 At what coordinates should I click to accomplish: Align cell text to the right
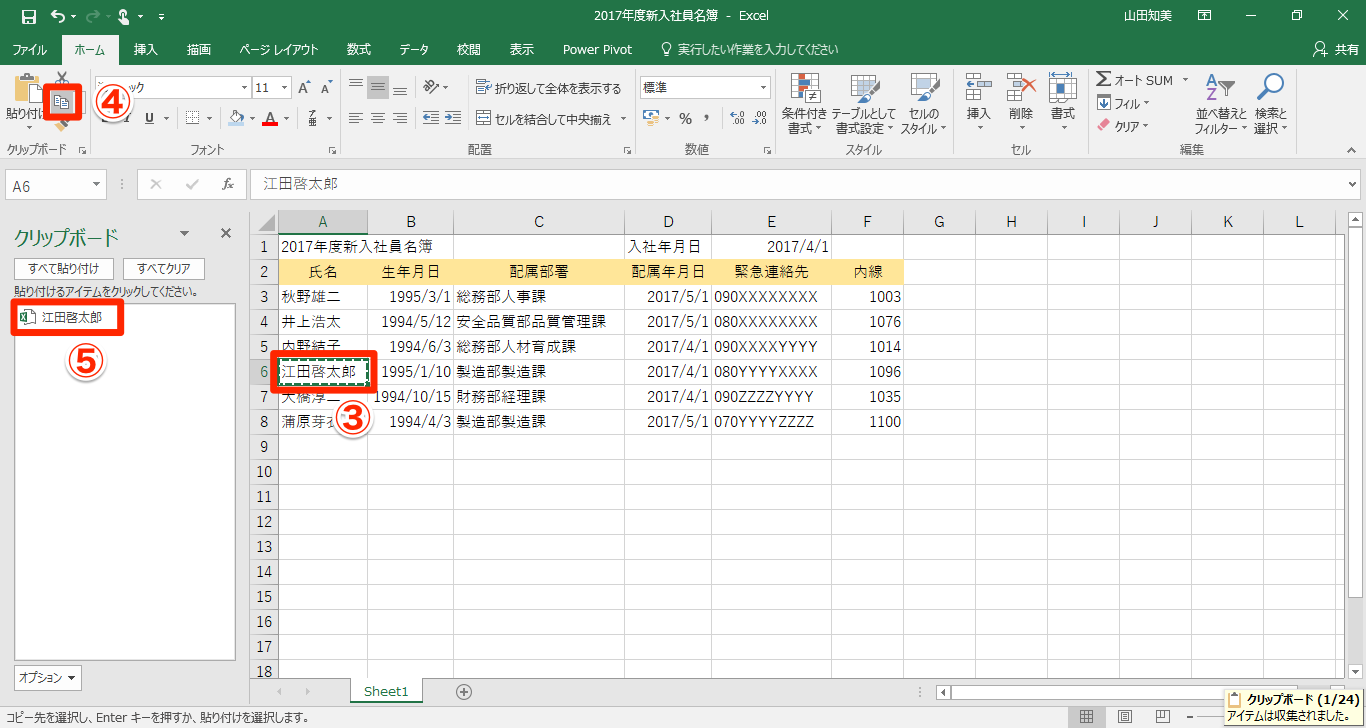coord(400,118)
